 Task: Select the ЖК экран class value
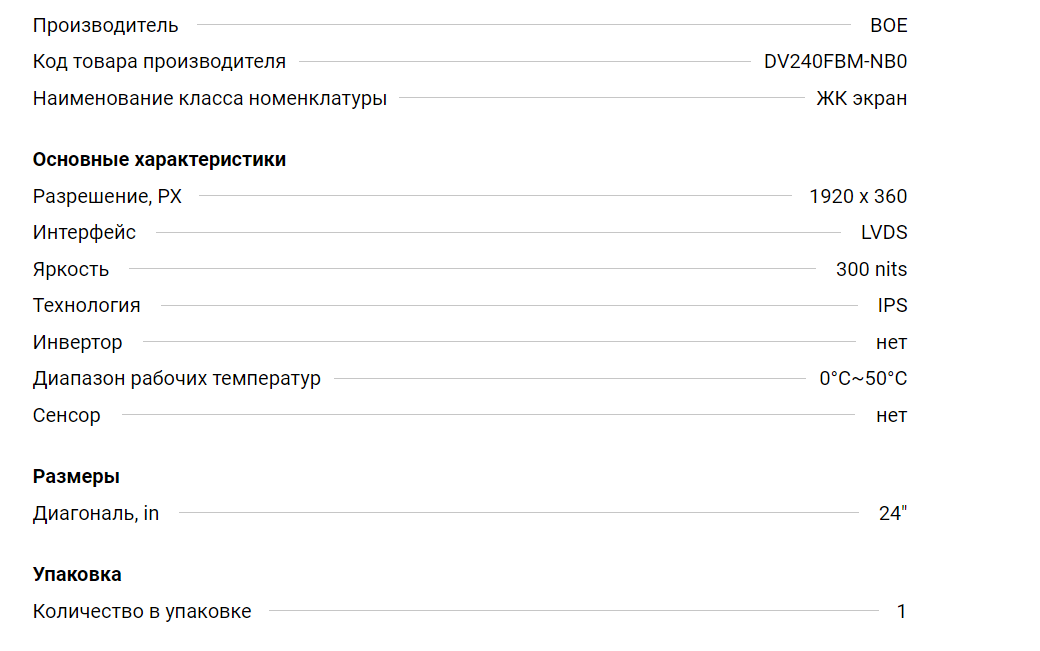pos(862,99)
